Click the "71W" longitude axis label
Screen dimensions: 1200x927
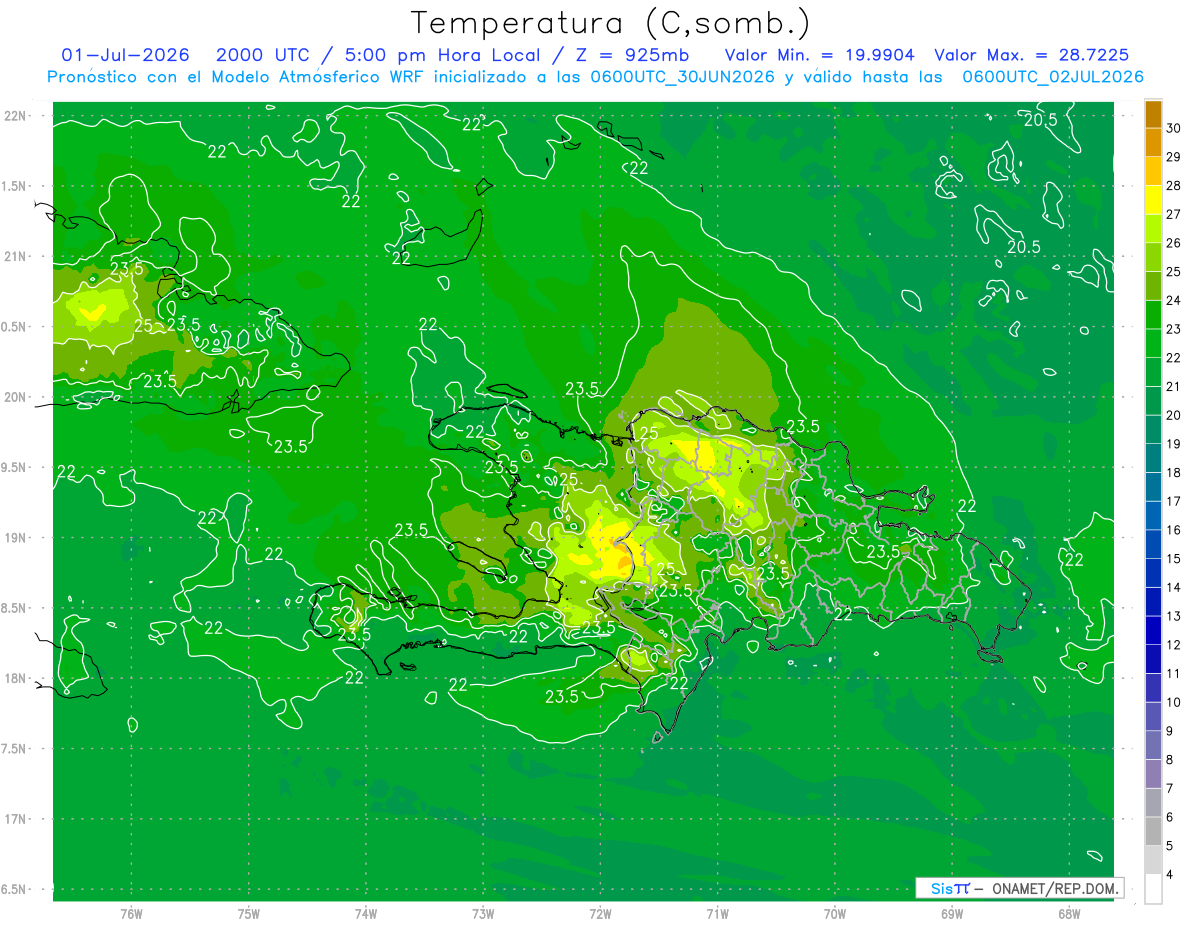click(x=717, y=914)
